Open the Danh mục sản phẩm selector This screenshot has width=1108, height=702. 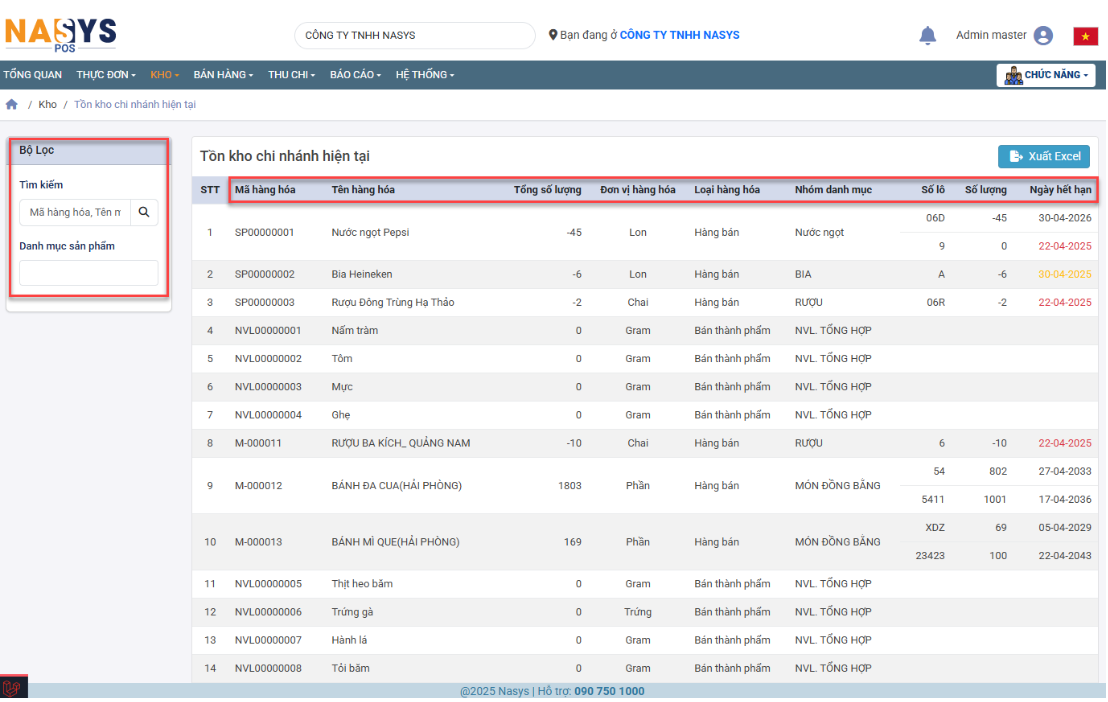[x=88, y=273]
